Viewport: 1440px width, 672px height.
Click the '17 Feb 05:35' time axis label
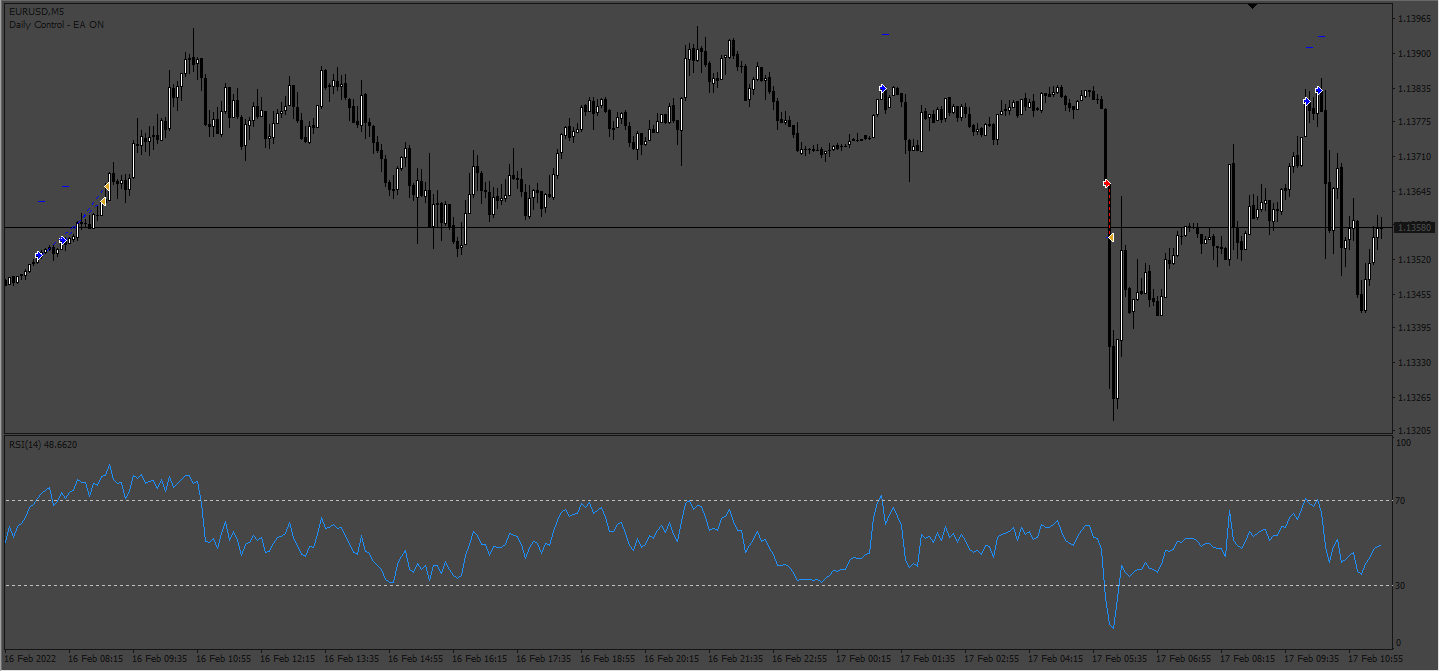(1119, 659)
